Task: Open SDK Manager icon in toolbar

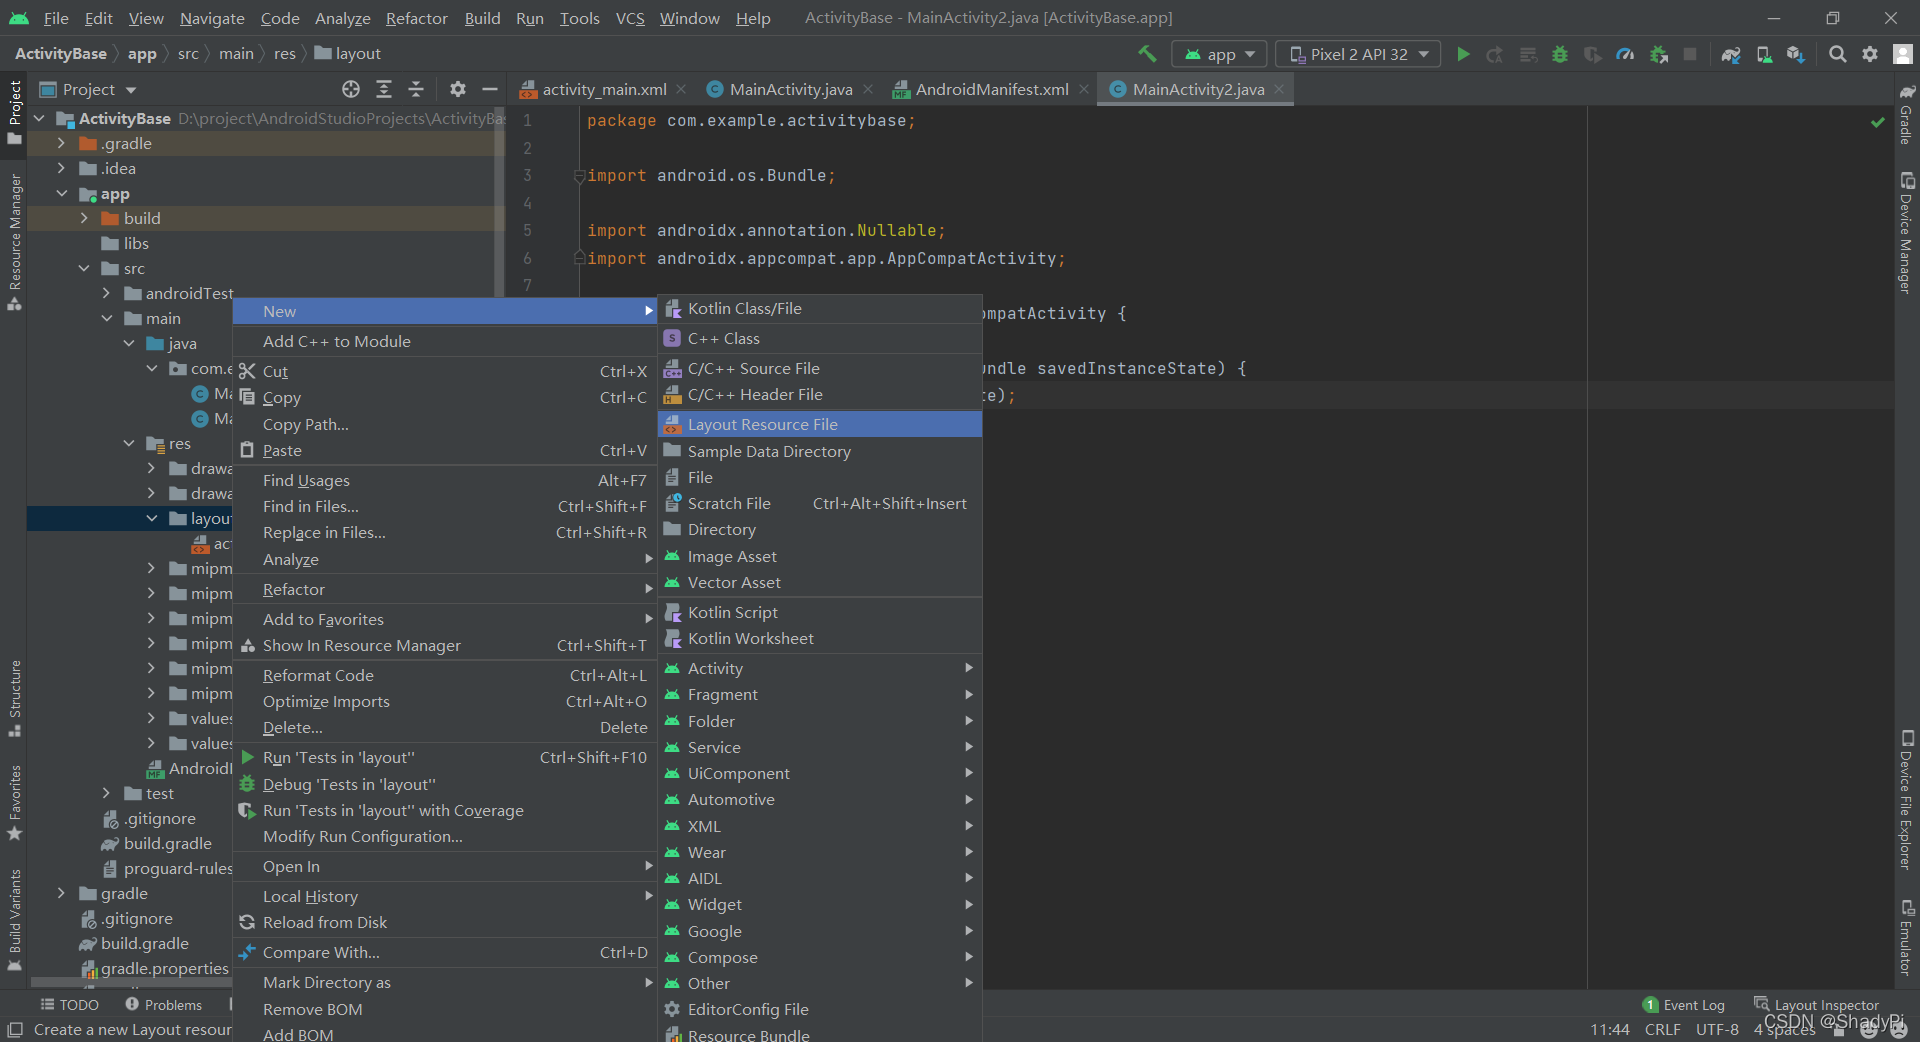Action: click(x=1796, y=54)
